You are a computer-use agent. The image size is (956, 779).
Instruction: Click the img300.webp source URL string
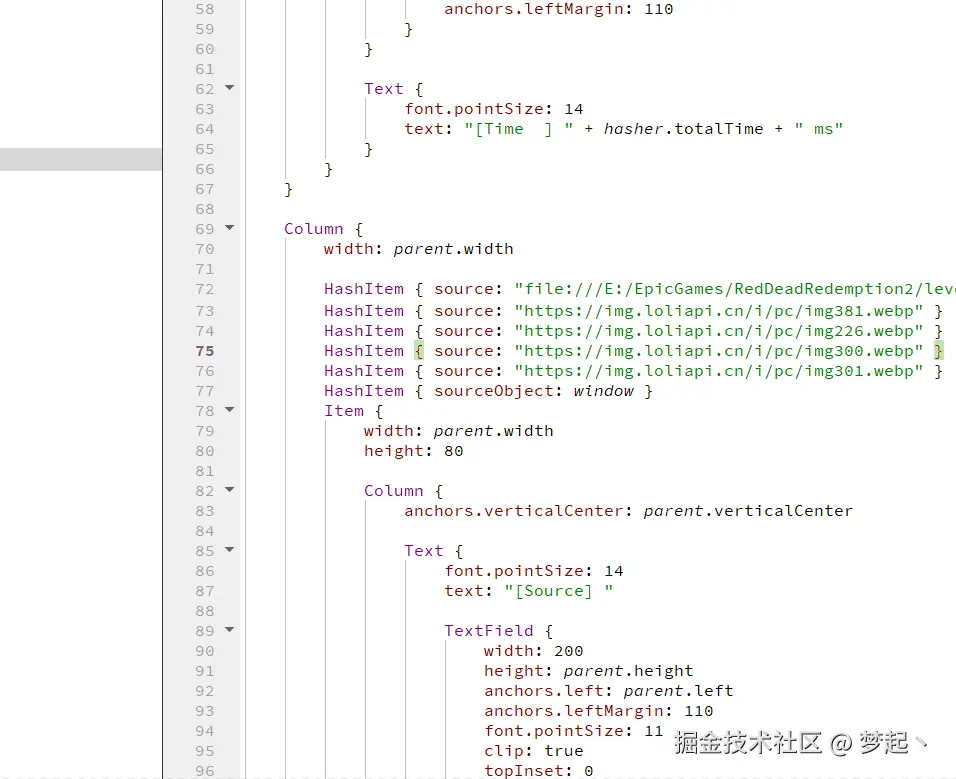click(718, 351)
